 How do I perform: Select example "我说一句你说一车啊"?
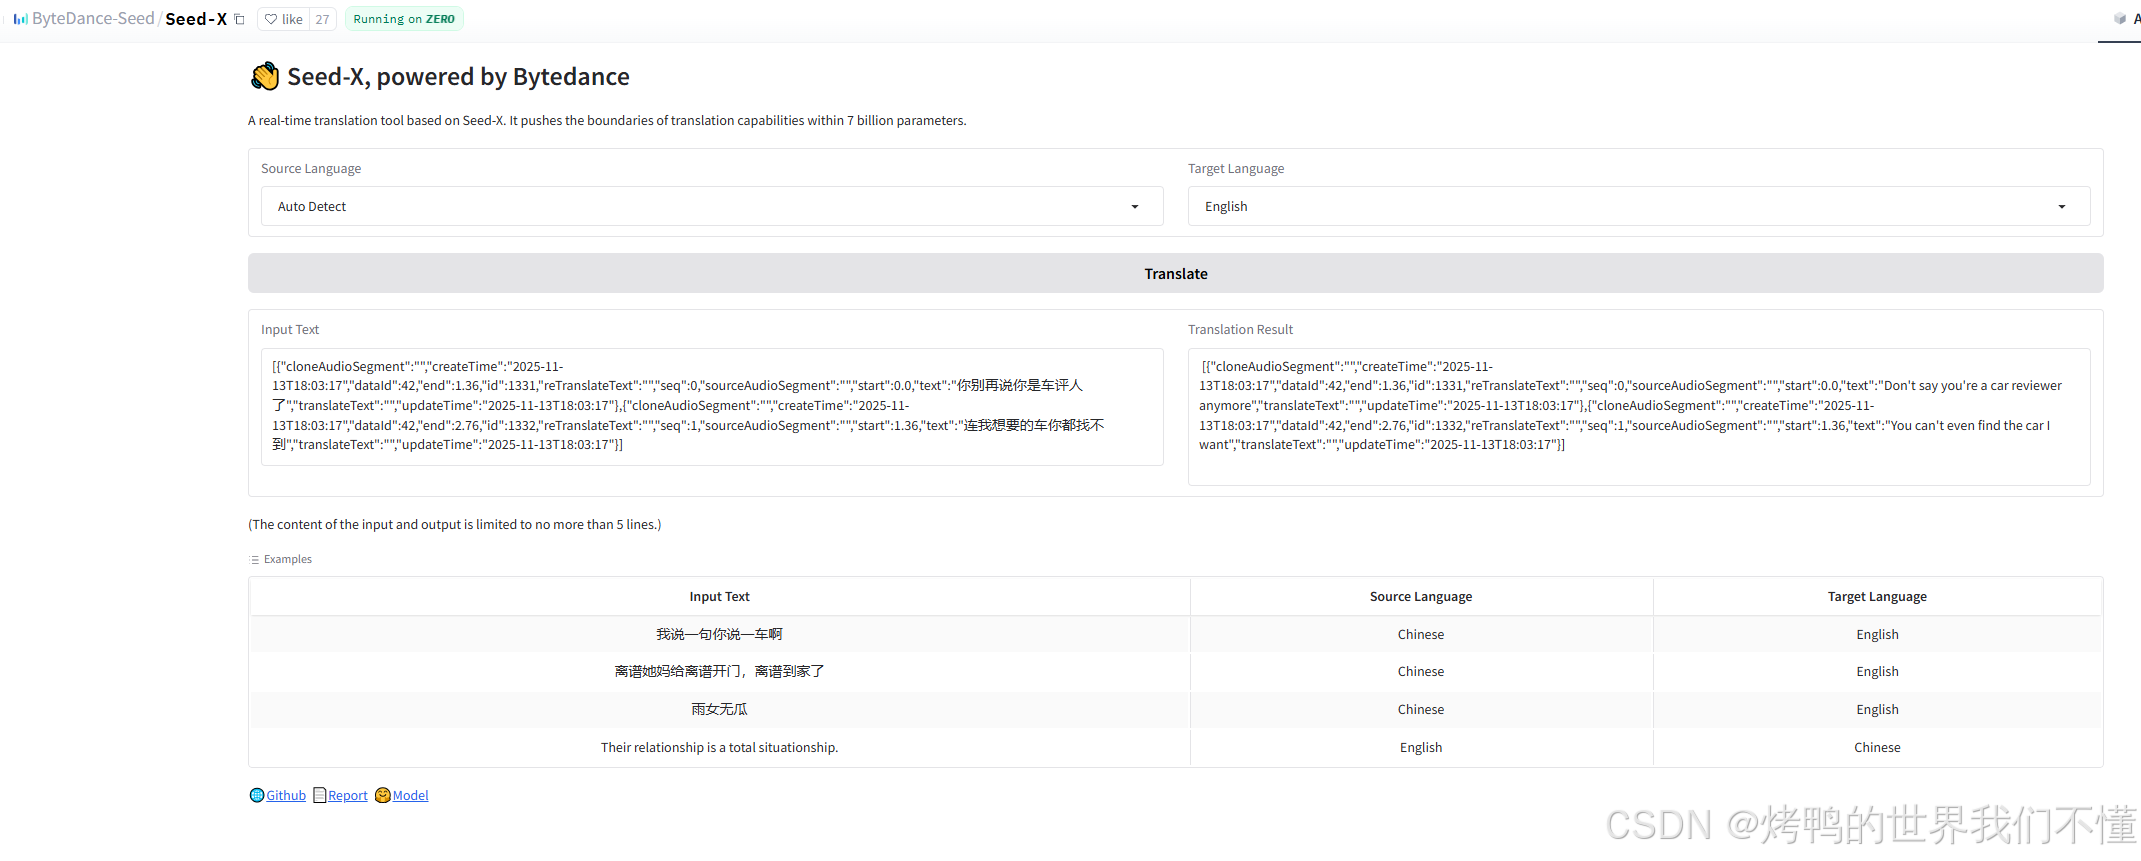719,634
